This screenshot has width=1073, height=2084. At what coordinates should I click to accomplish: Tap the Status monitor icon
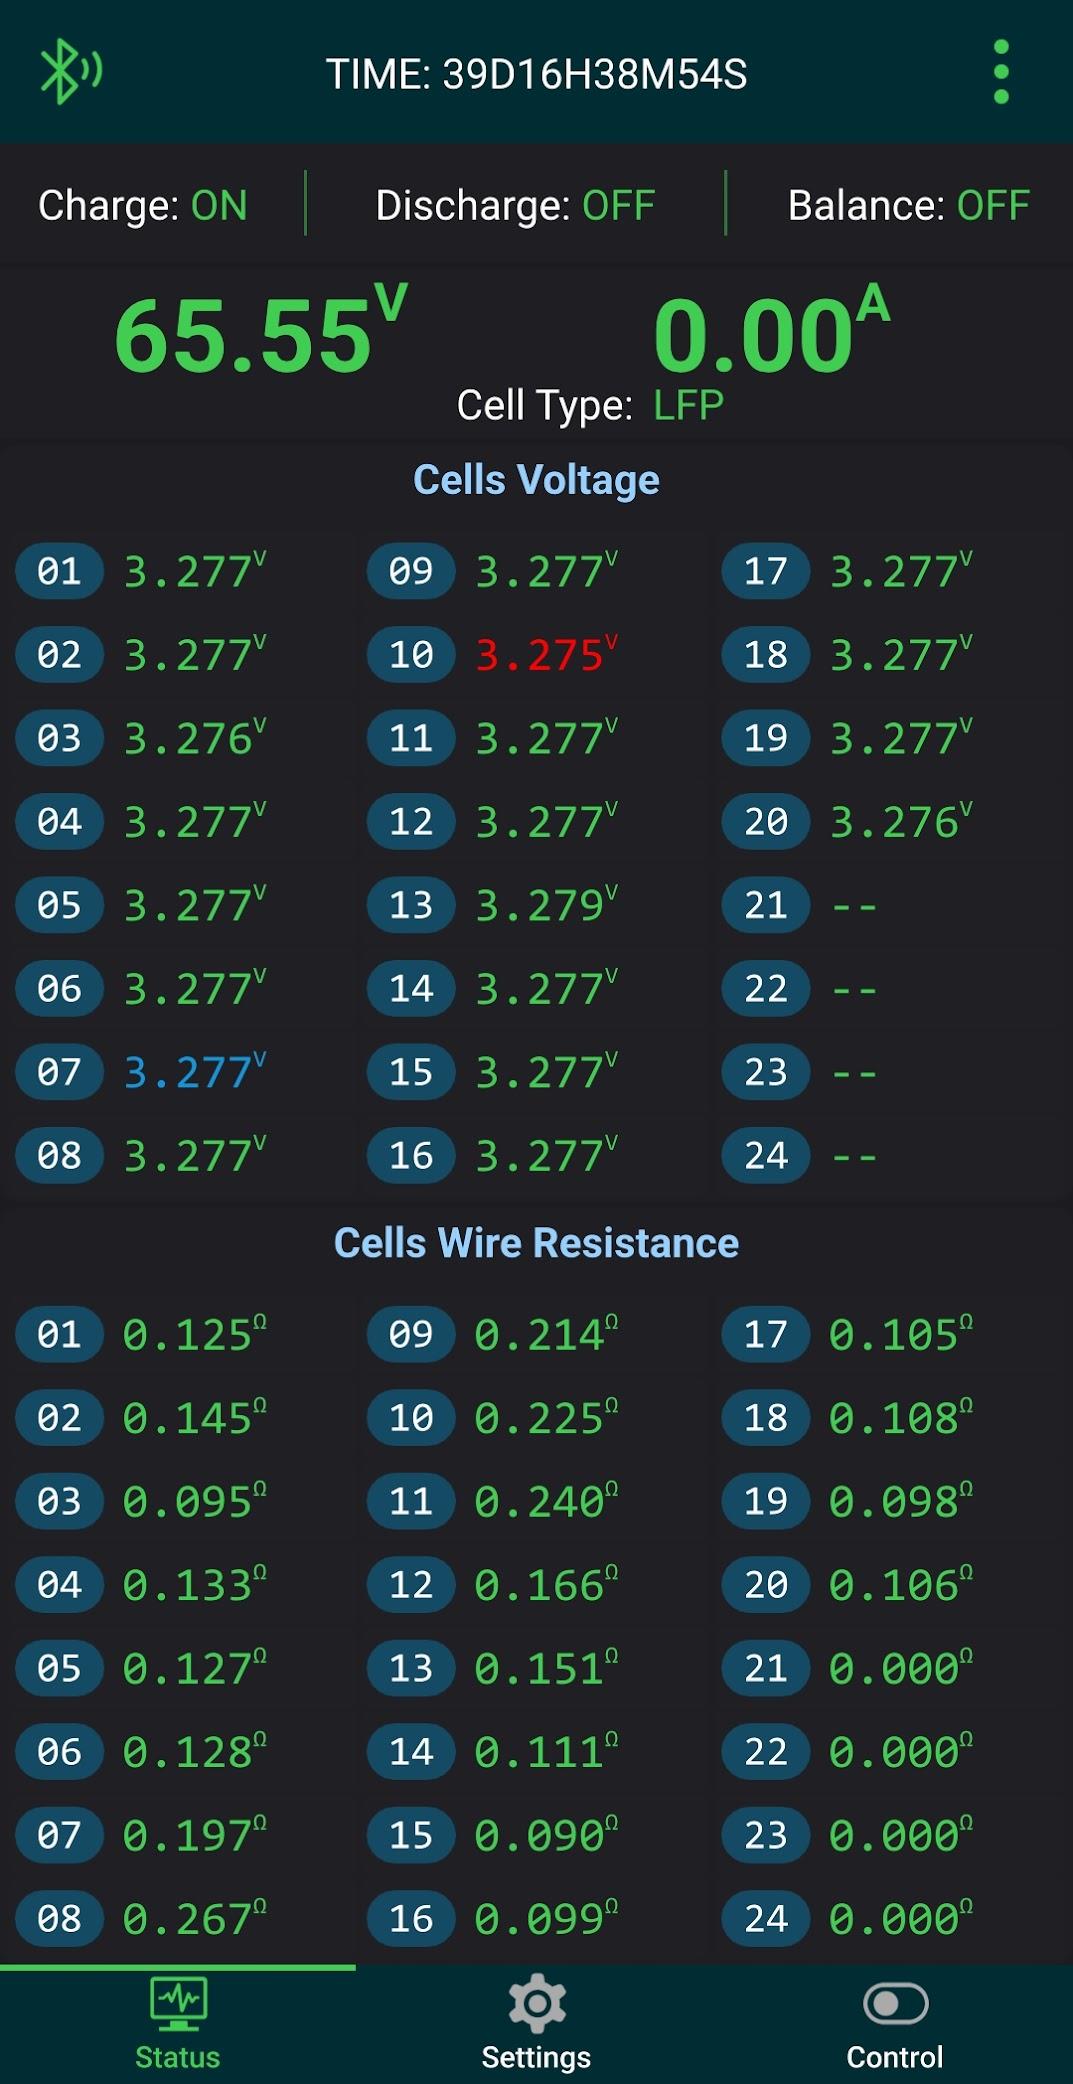178,2001
